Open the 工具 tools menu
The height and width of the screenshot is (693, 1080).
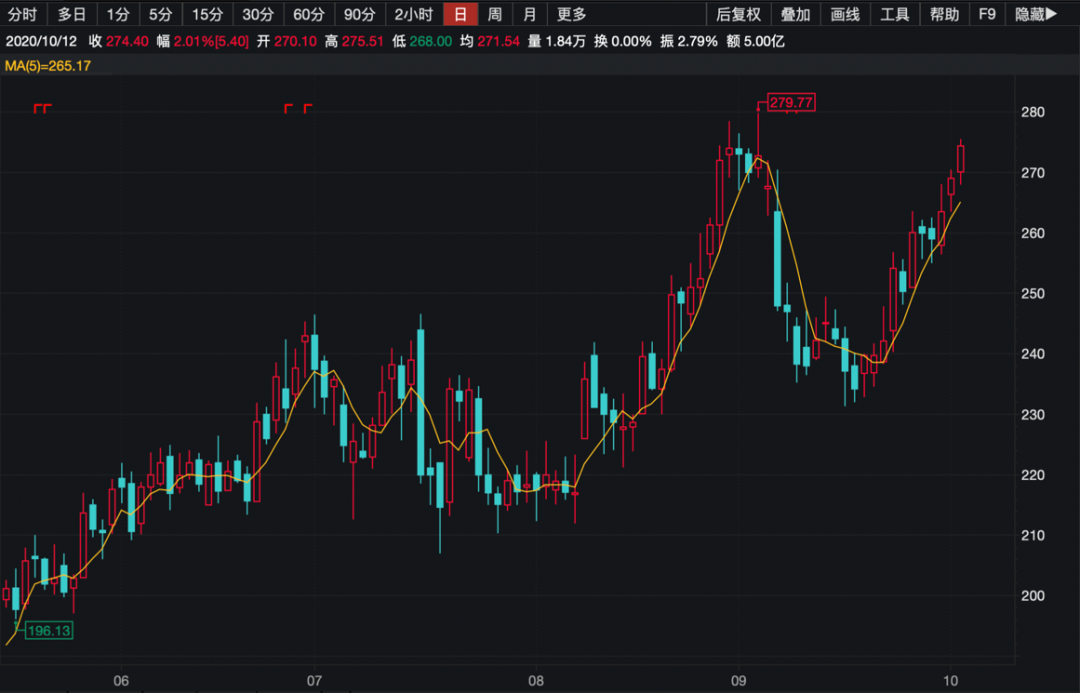click(x=895, y=14)
